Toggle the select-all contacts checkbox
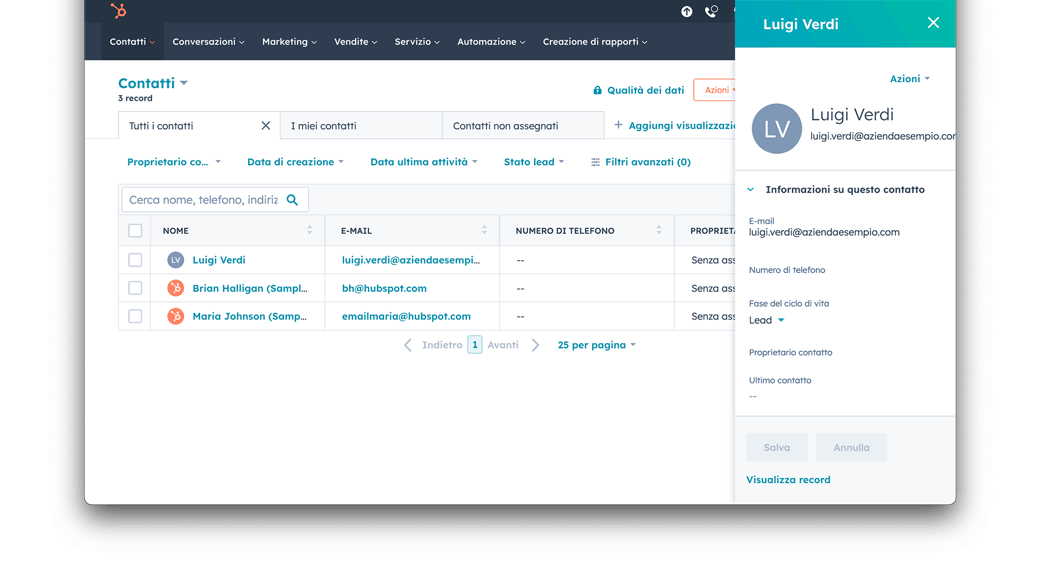The image size is (1040, 586). [135, 231]
